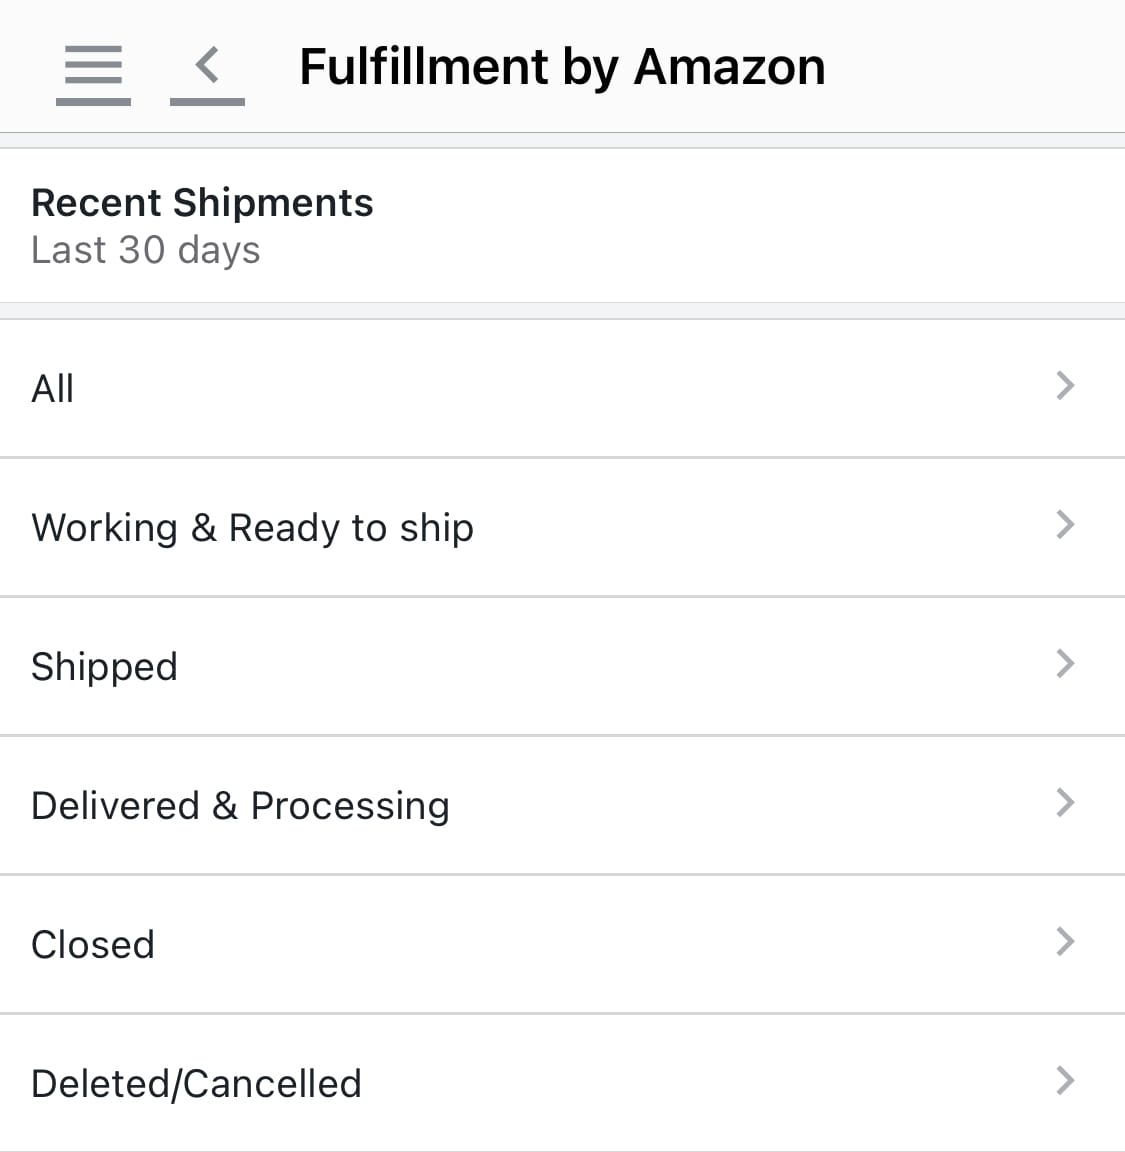Click the chevron beside Shipped
This screenshot has height=1152, width=1125.
pos(1065,664)
